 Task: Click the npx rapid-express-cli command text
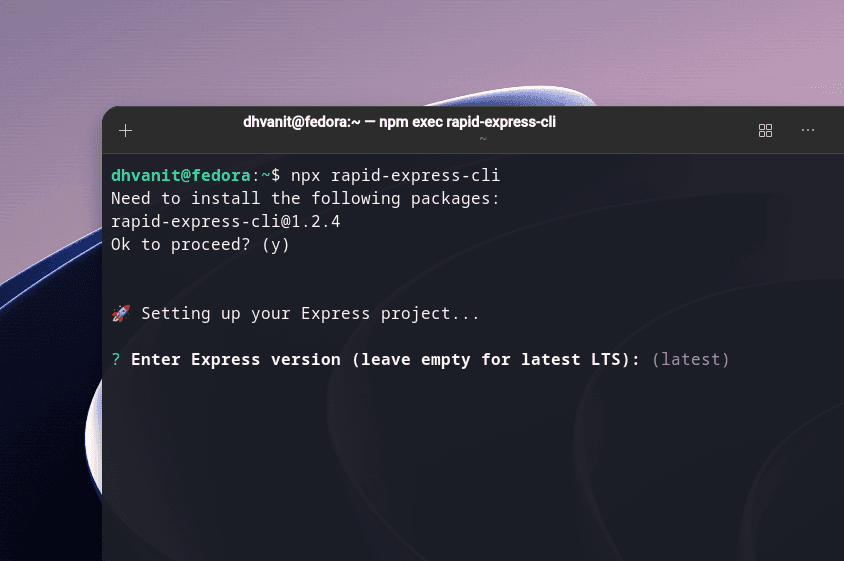click(396, 176)
